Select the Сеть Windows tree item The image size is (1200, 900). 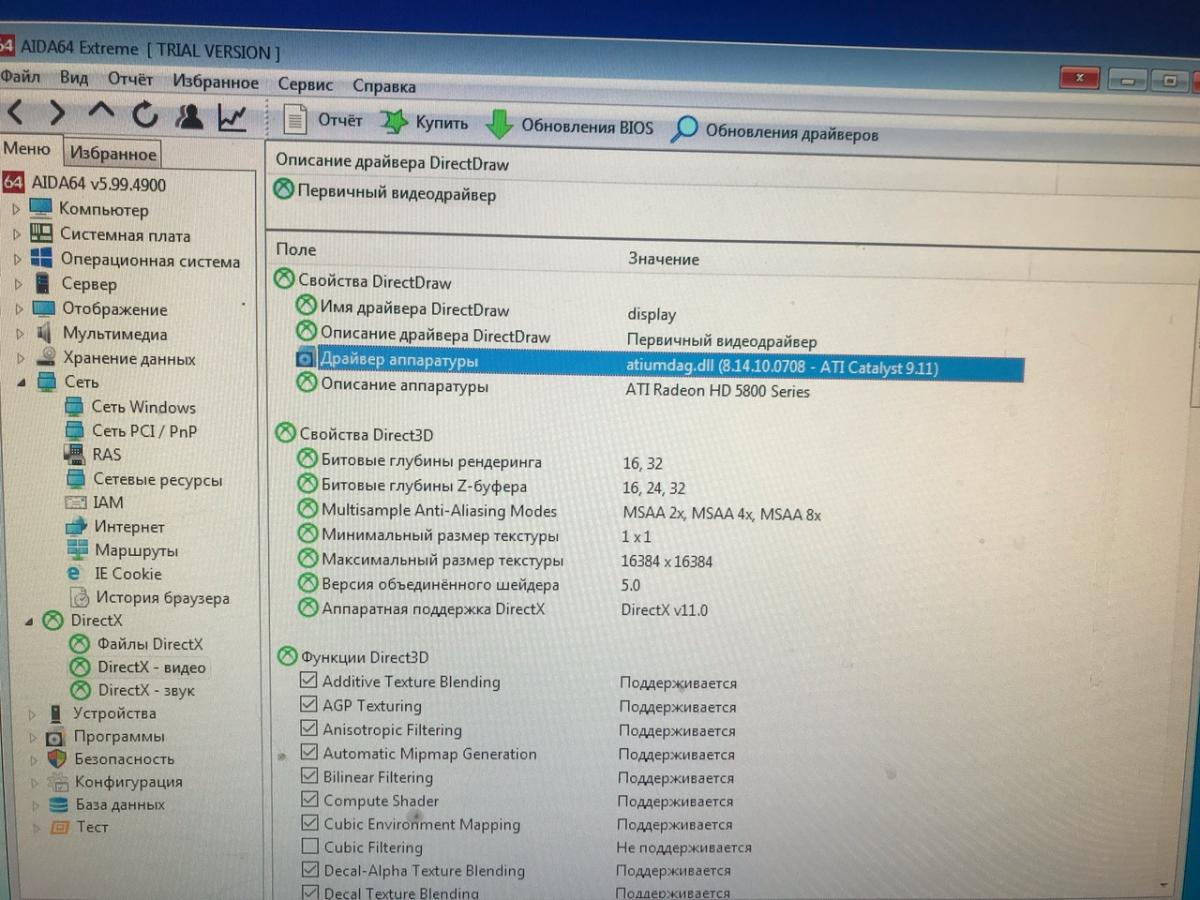(x=143, y=407)
